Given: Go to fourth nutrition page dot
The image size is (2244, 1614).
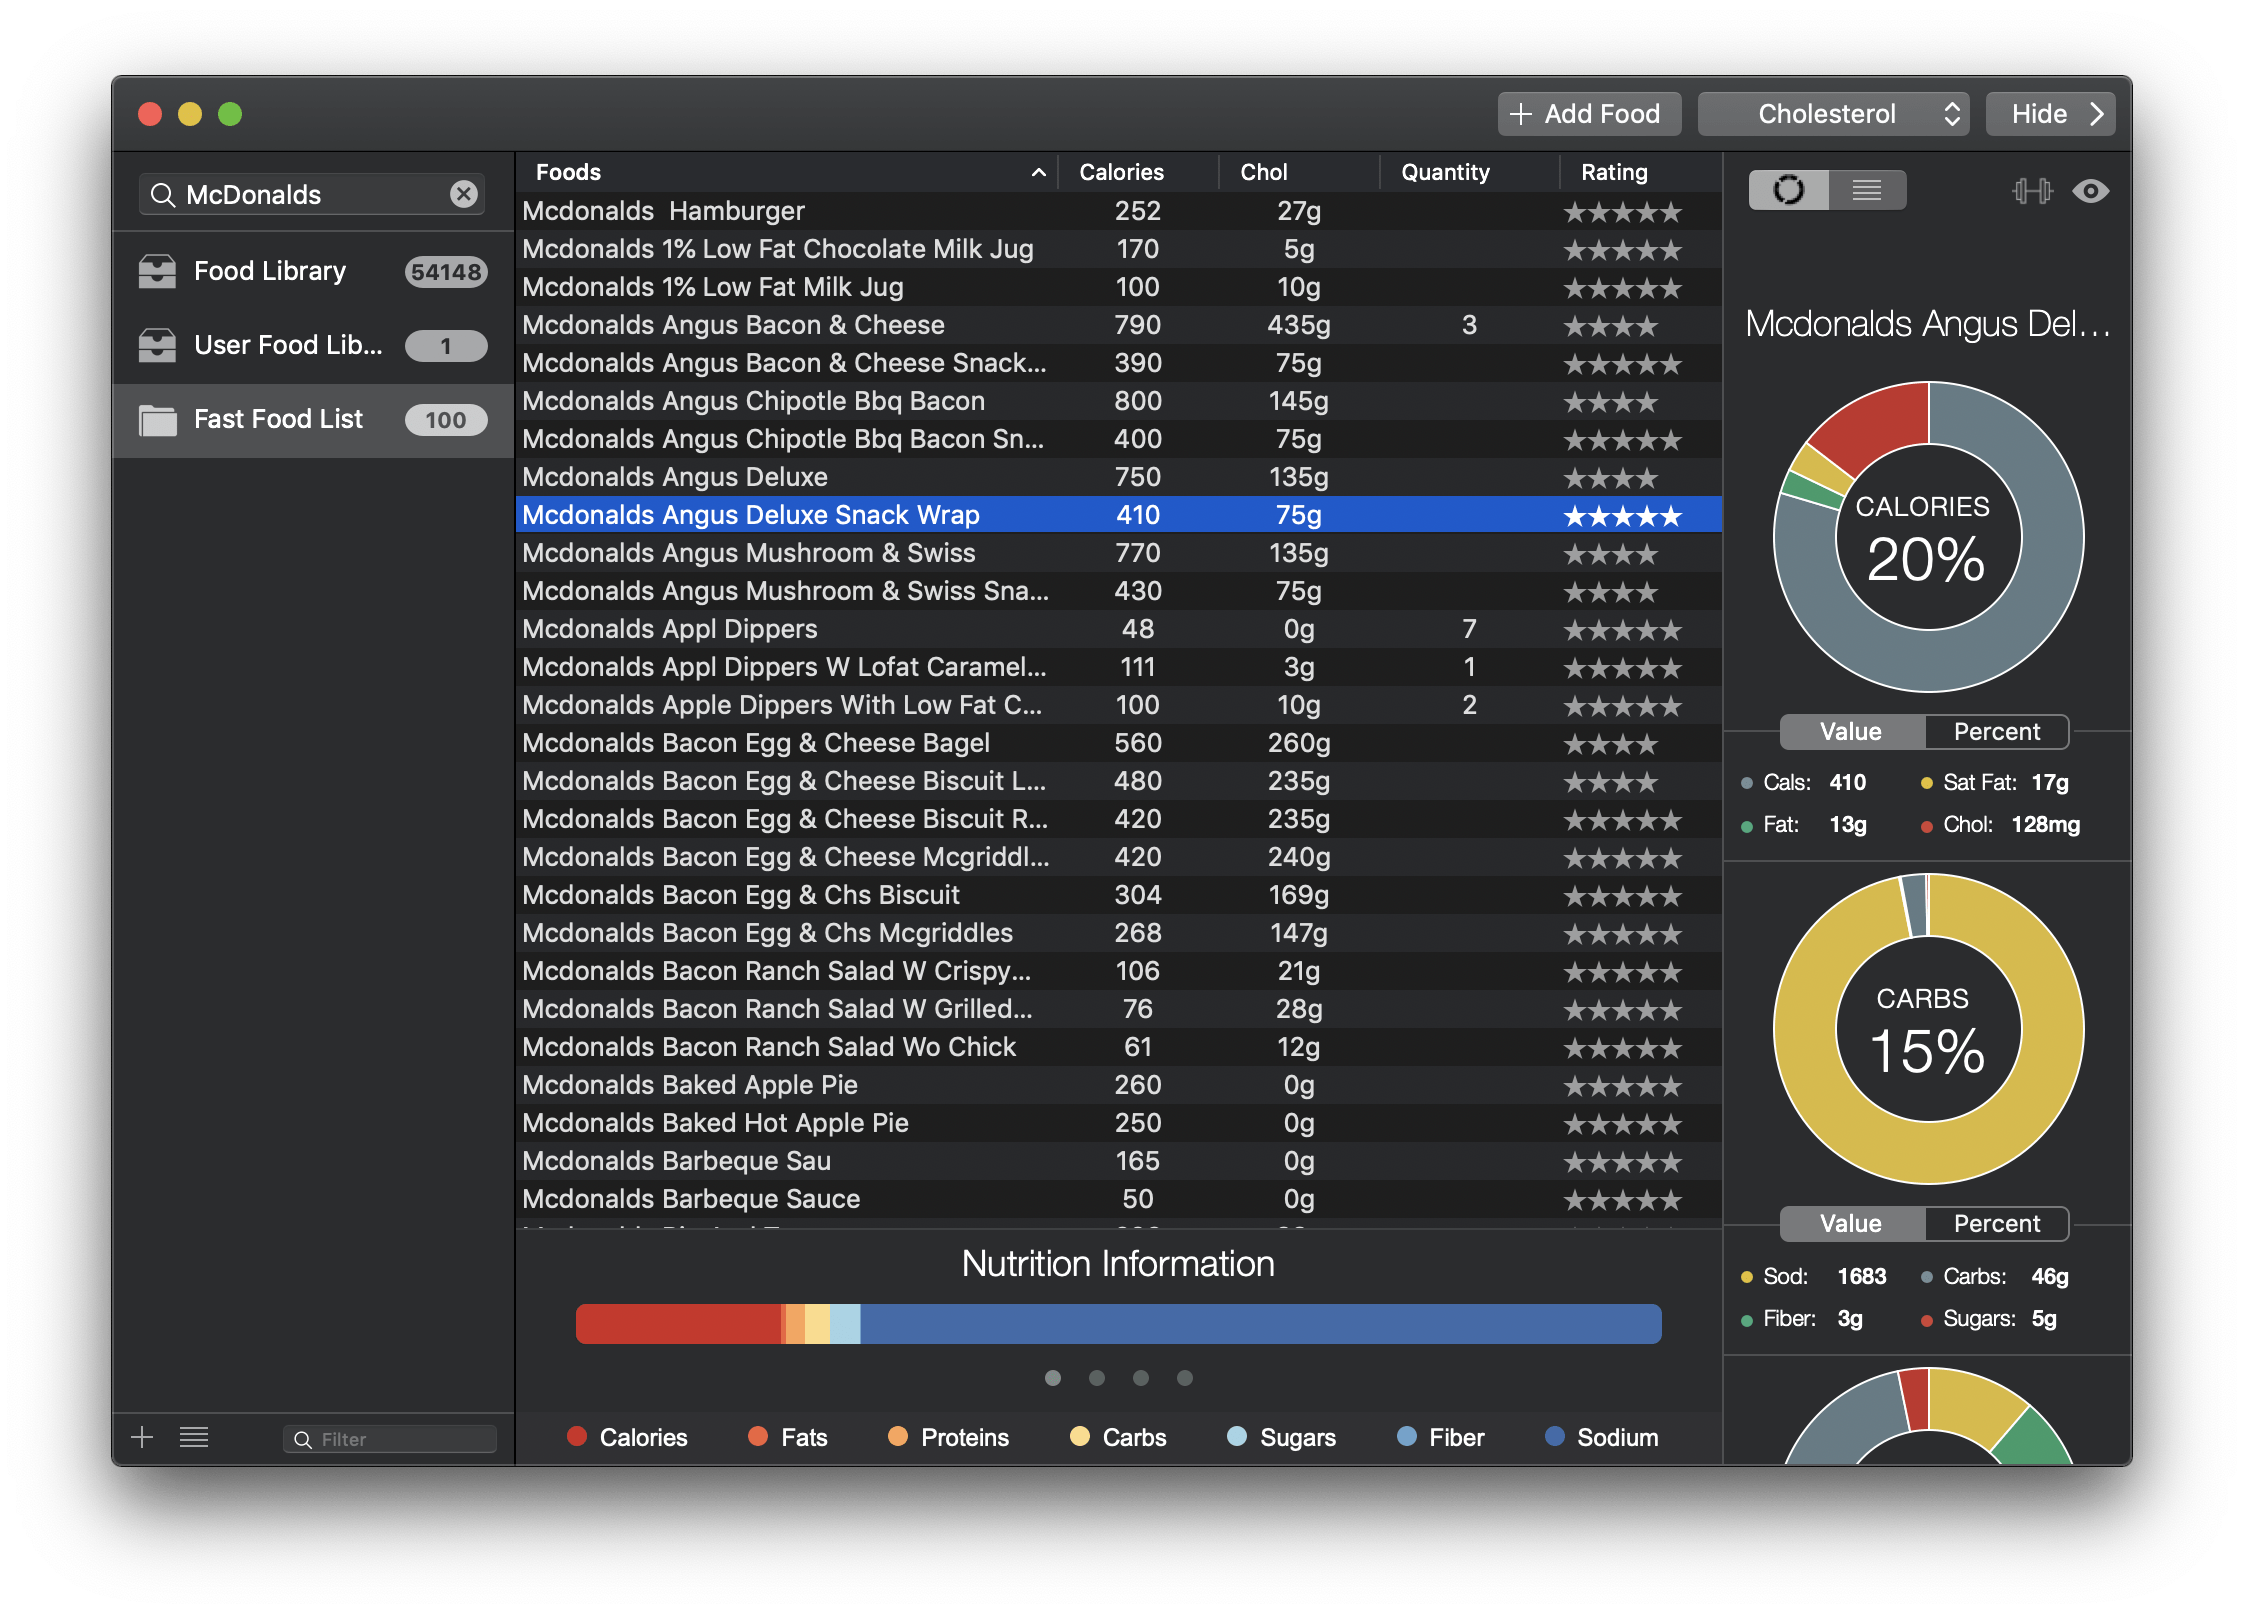Looking at the screenshot, I should pos(1185,1378).
